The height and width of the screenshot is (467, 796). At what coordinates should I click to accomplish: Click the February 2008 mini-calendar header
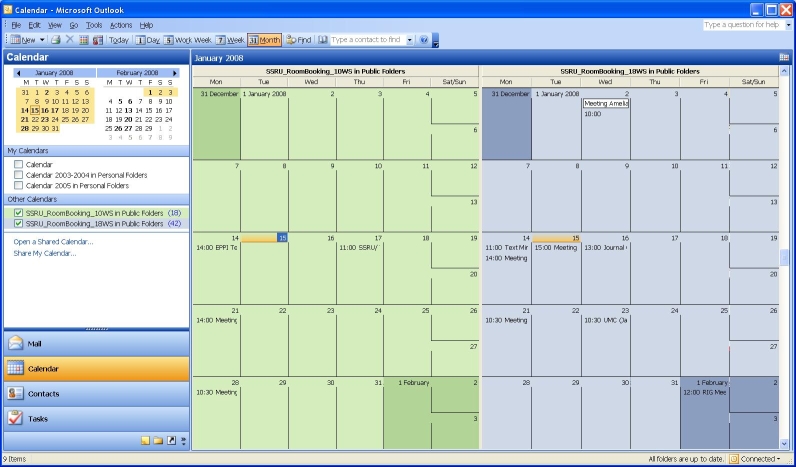point(137,73)
